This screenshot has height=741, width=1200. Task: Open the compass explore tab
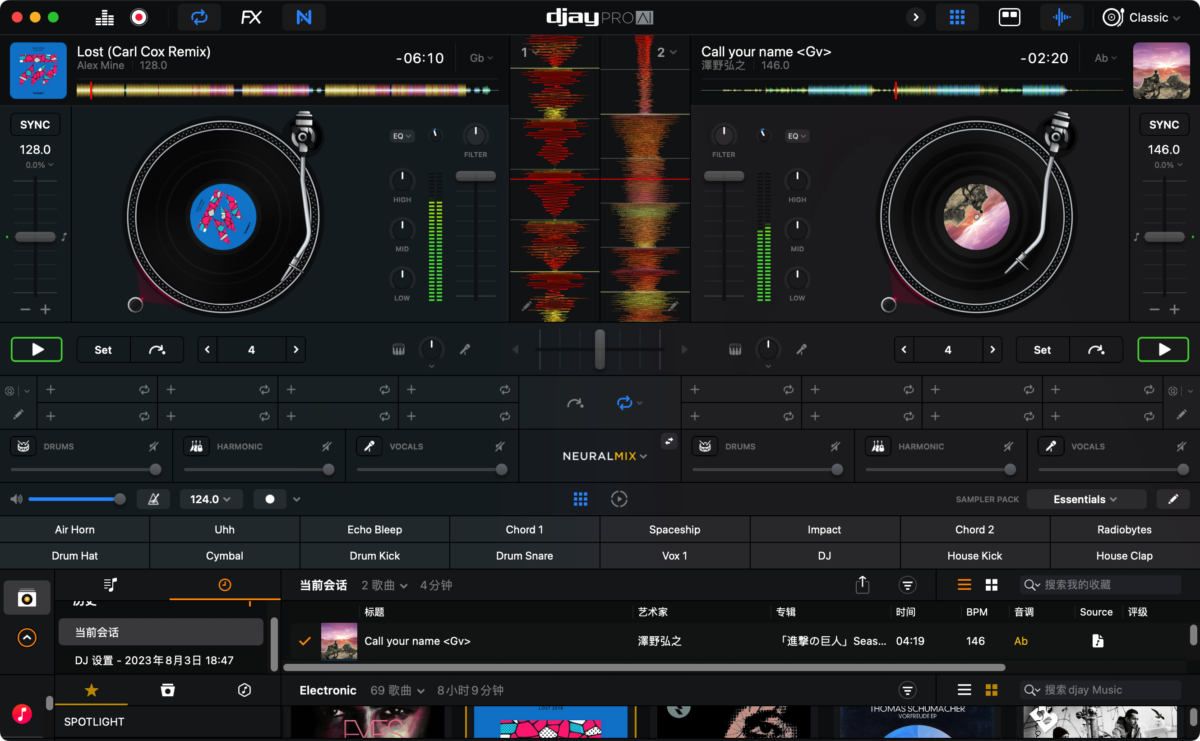244,690
